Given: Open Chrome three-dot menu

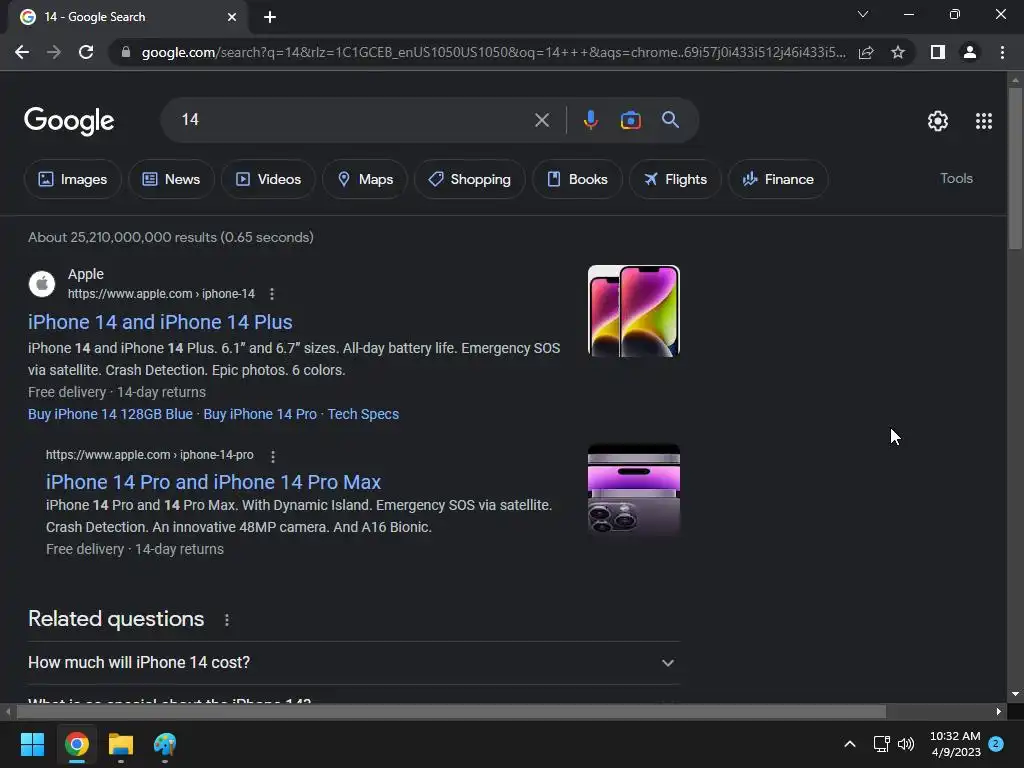Looking at the screenshot, I should (1002, 52).
